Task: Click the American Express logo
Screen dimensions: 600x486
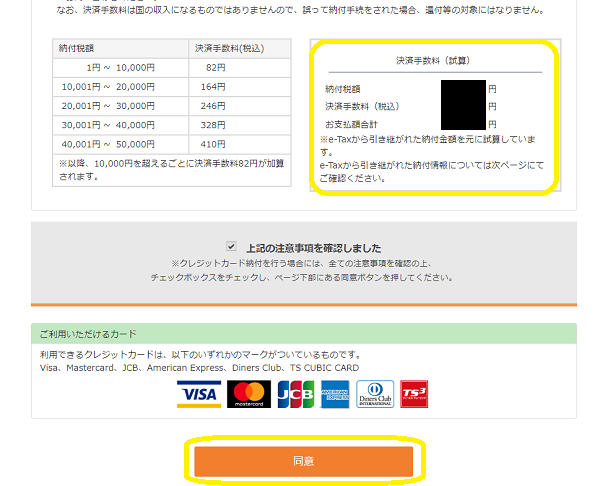Action: (x=335, y=394)
